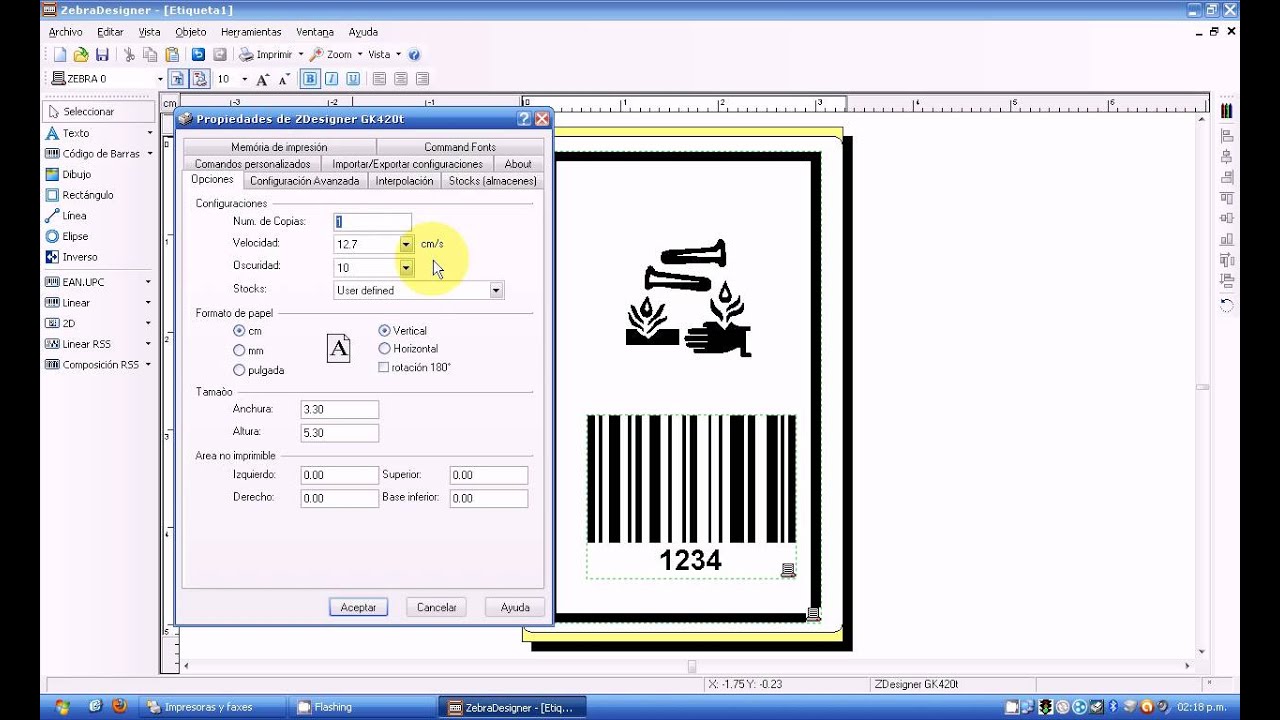Click the printer Imprimir icon
Screen dimensions: 1280x720
point(246,55)
